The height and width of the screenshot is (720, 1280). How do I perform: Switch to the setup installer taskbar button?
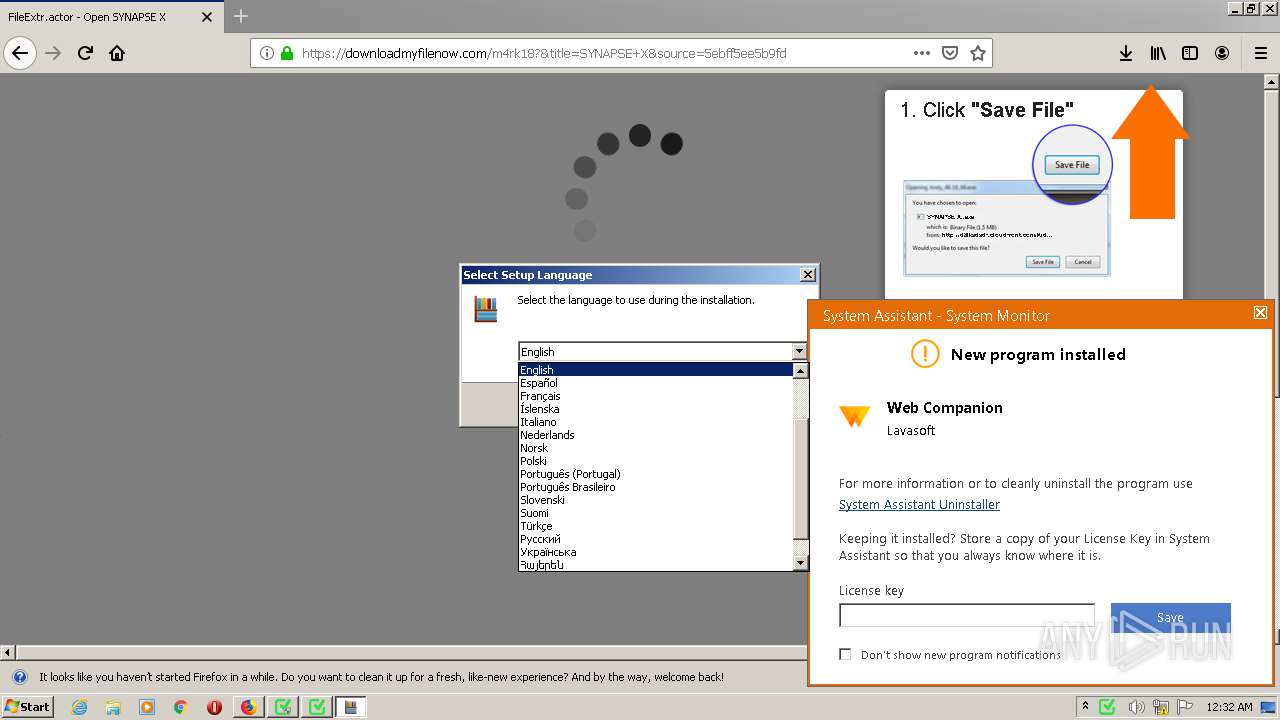click(x=351, y=707)
